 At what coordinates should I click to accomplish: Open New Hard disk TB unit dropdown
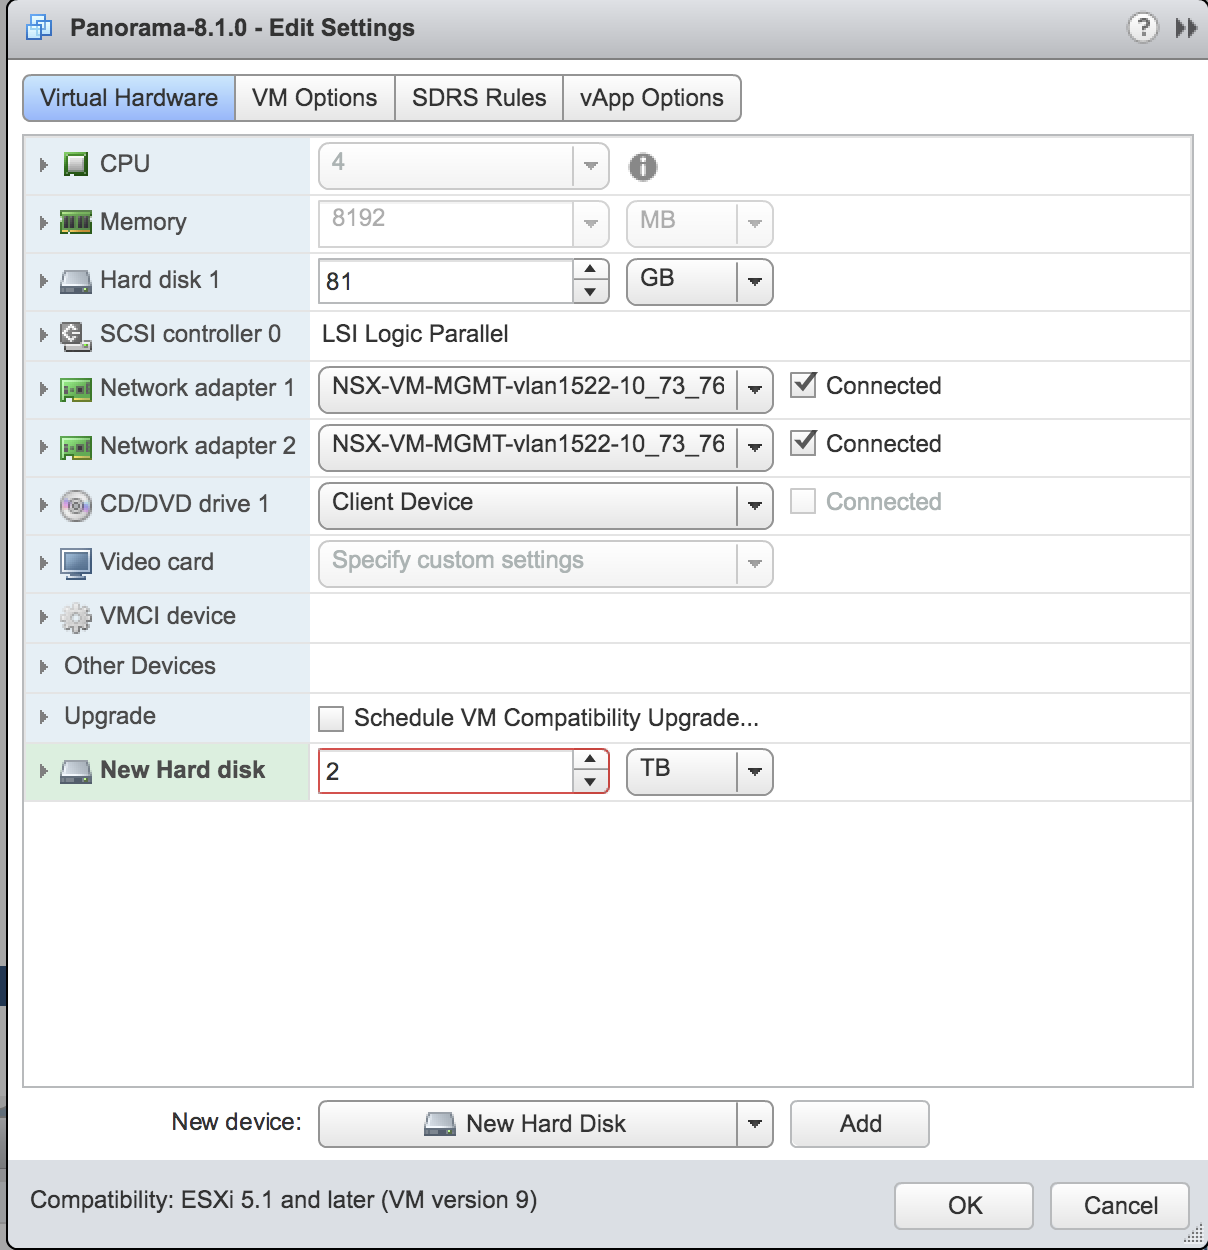pyautogui.click(x=700, y=771)
